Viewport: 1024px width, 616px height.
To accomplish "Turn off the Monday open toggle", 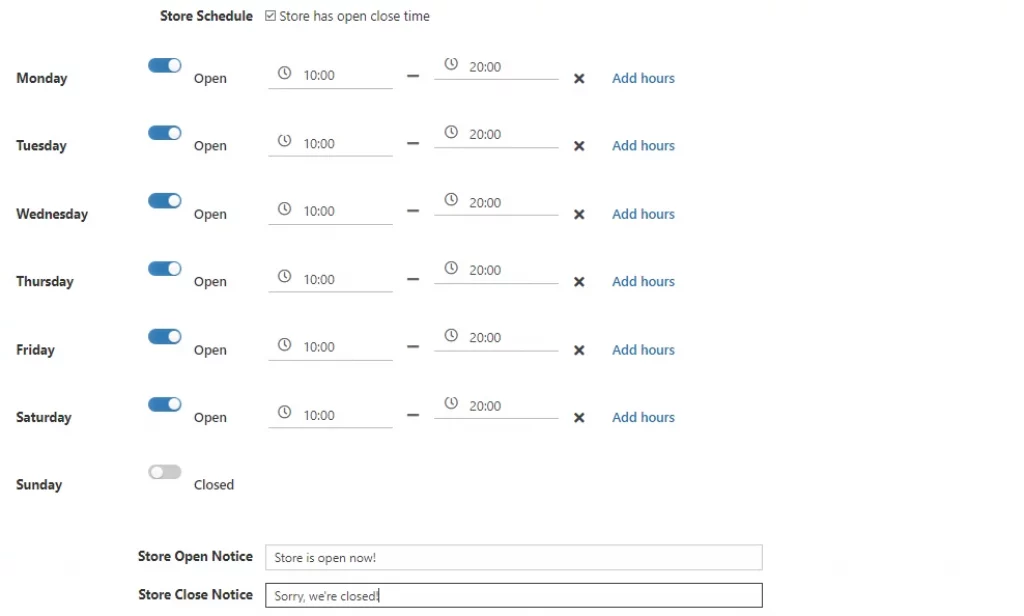I will [165, 66].
